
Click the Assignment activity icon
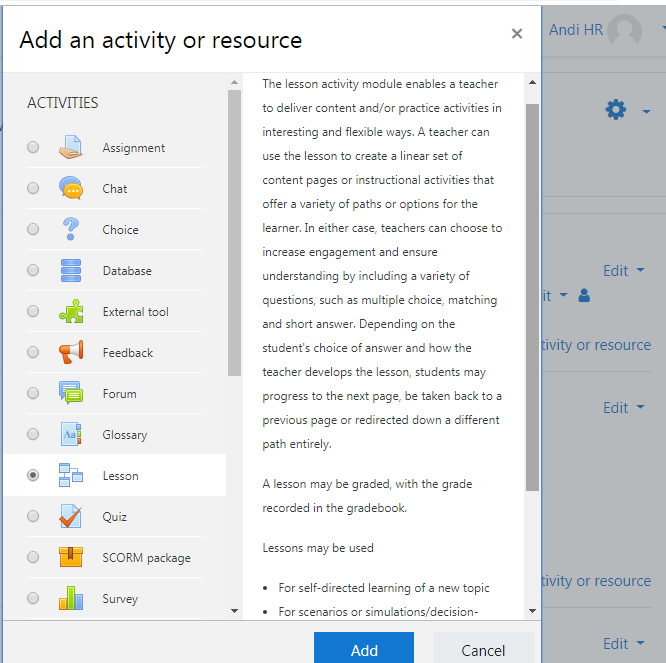pos(71,147)
